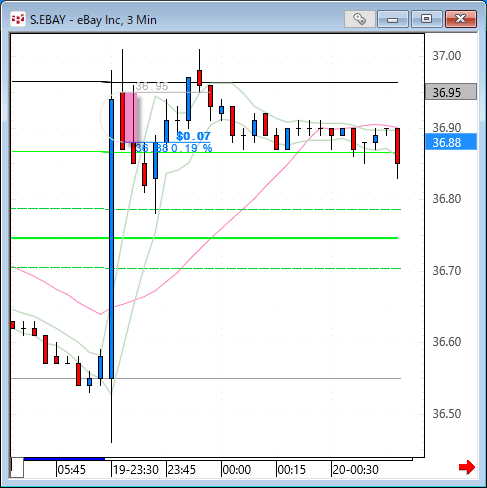Click the 0.19 % measurement annotation

coord(192,148)
